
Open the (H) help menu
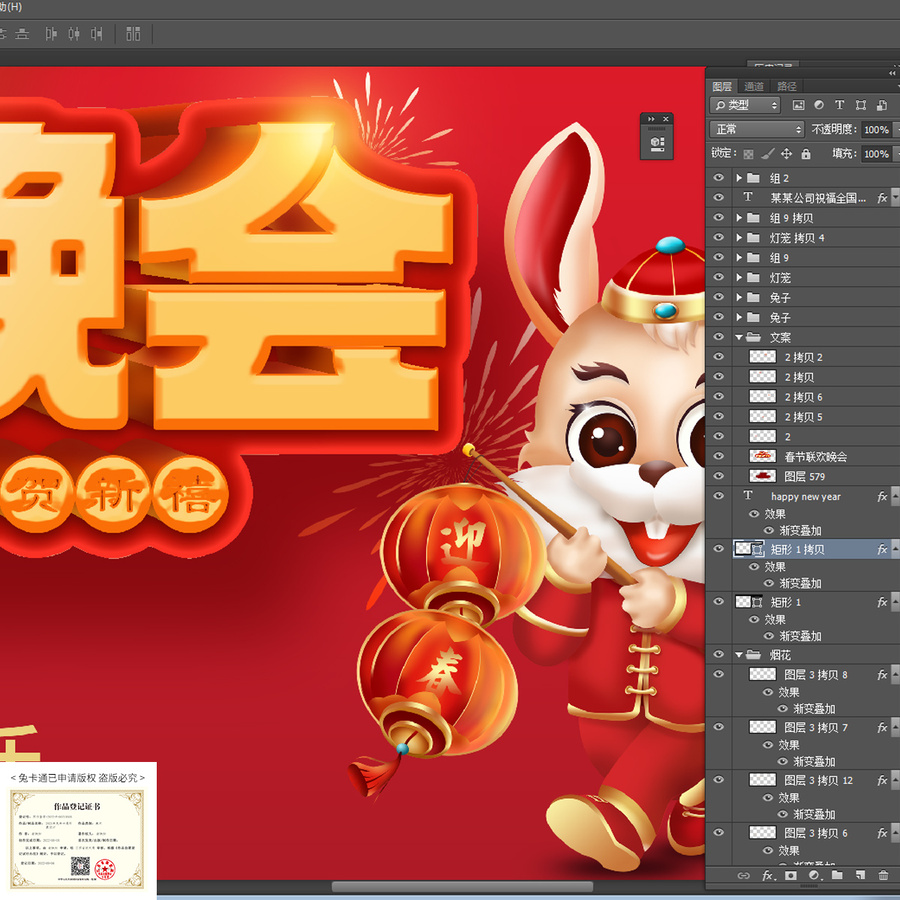pos(11,7)
